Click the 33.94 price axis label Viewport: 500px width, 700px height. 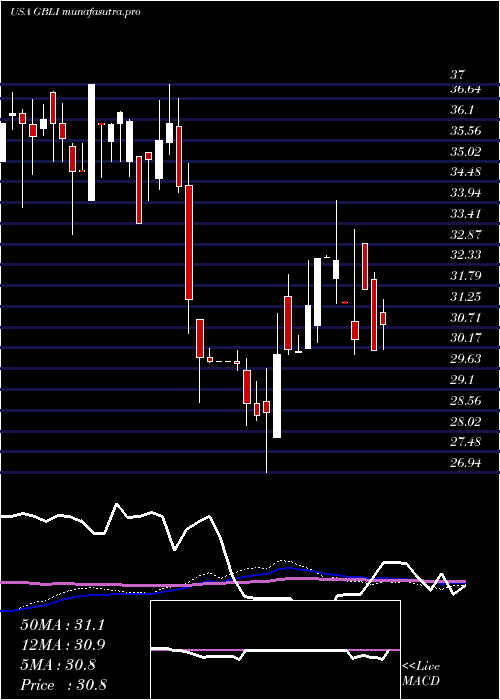click(x=466, y=193)
